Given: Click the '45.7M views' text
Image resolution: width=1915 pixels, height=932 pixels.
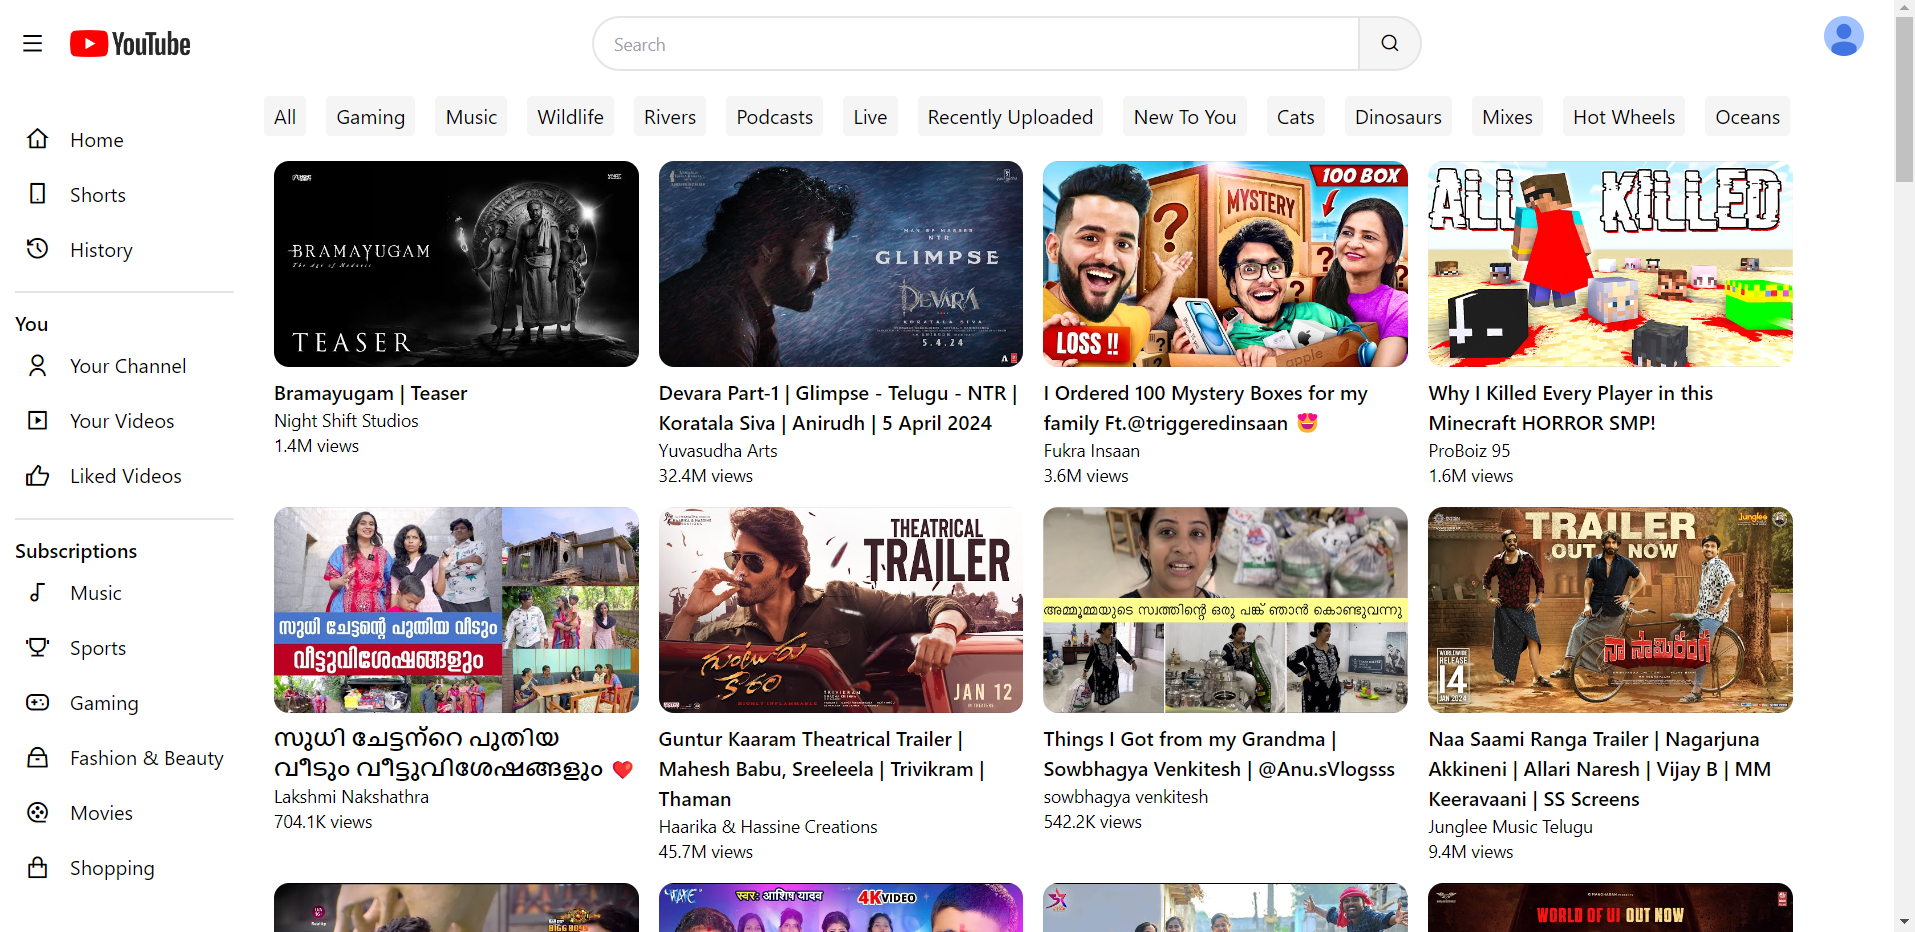Looking at the screenshot, I should pyautogui.click(x=706, y=852).
